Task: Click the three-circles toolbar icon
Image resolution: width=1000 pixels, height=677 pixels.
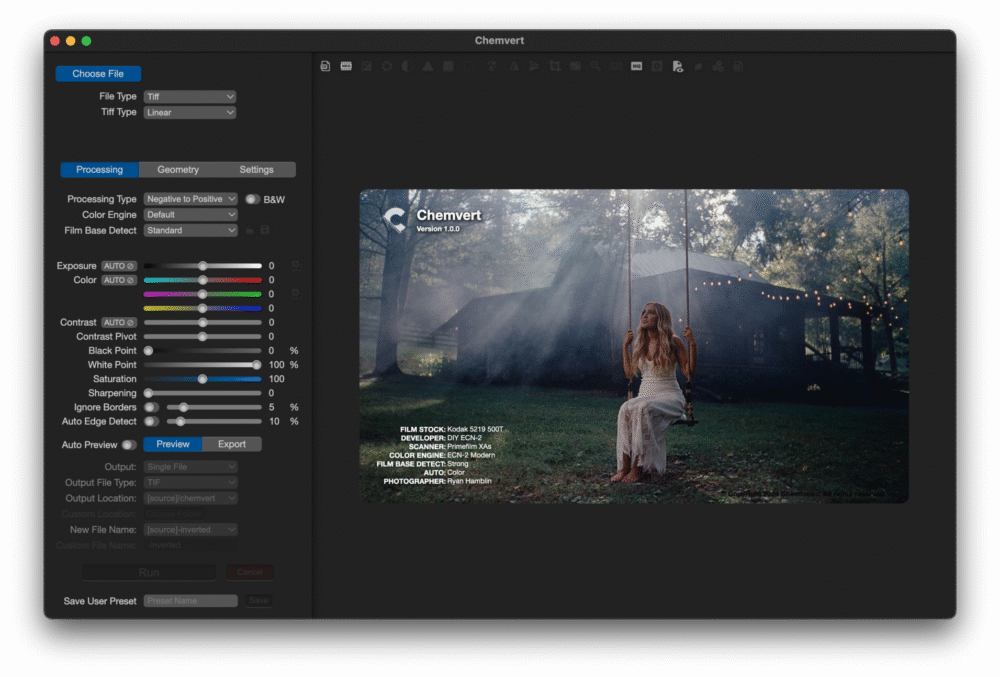Action: pos(718,66)
